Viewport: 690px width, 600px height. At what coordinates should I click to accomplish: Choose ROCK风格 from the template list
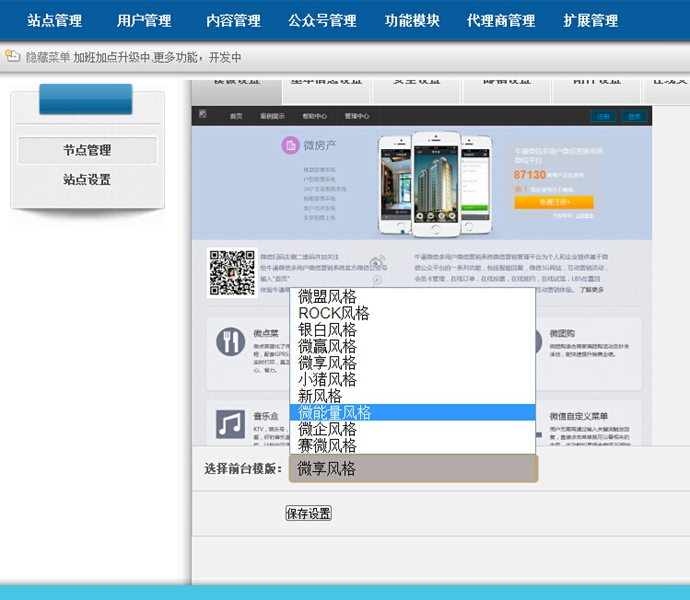point(412,313)
